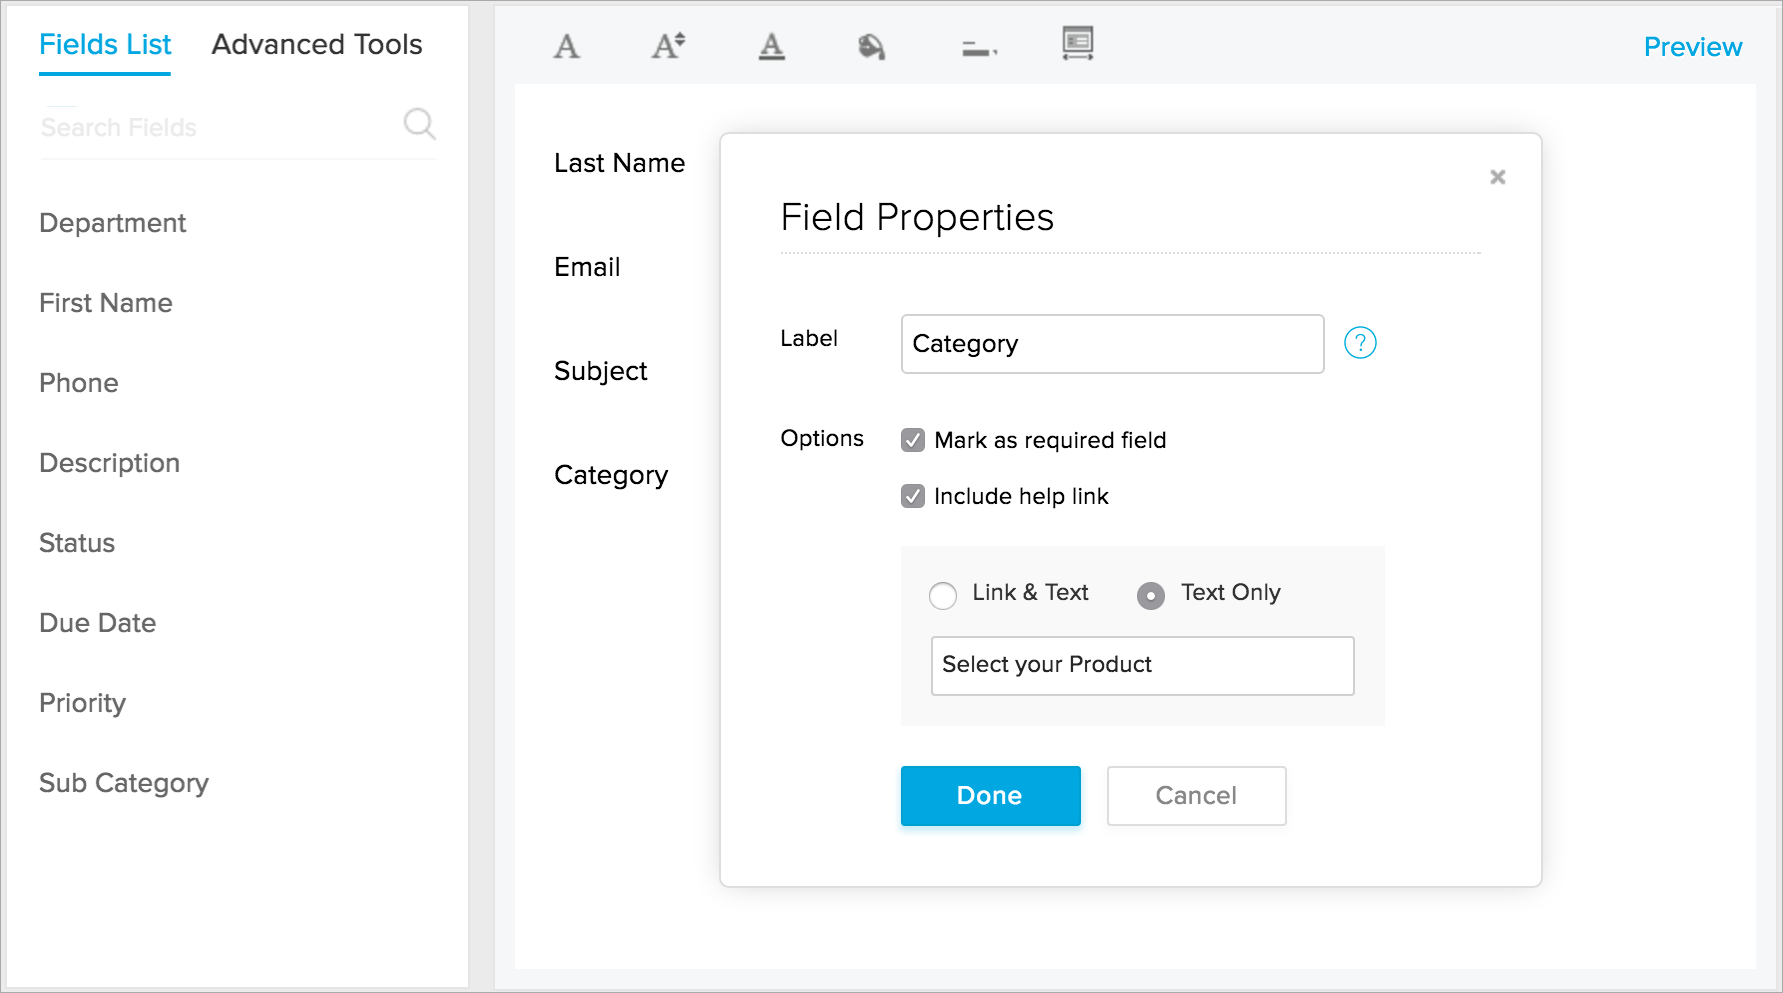
Task: Click the Cancel button
Action: [1196, 796]
